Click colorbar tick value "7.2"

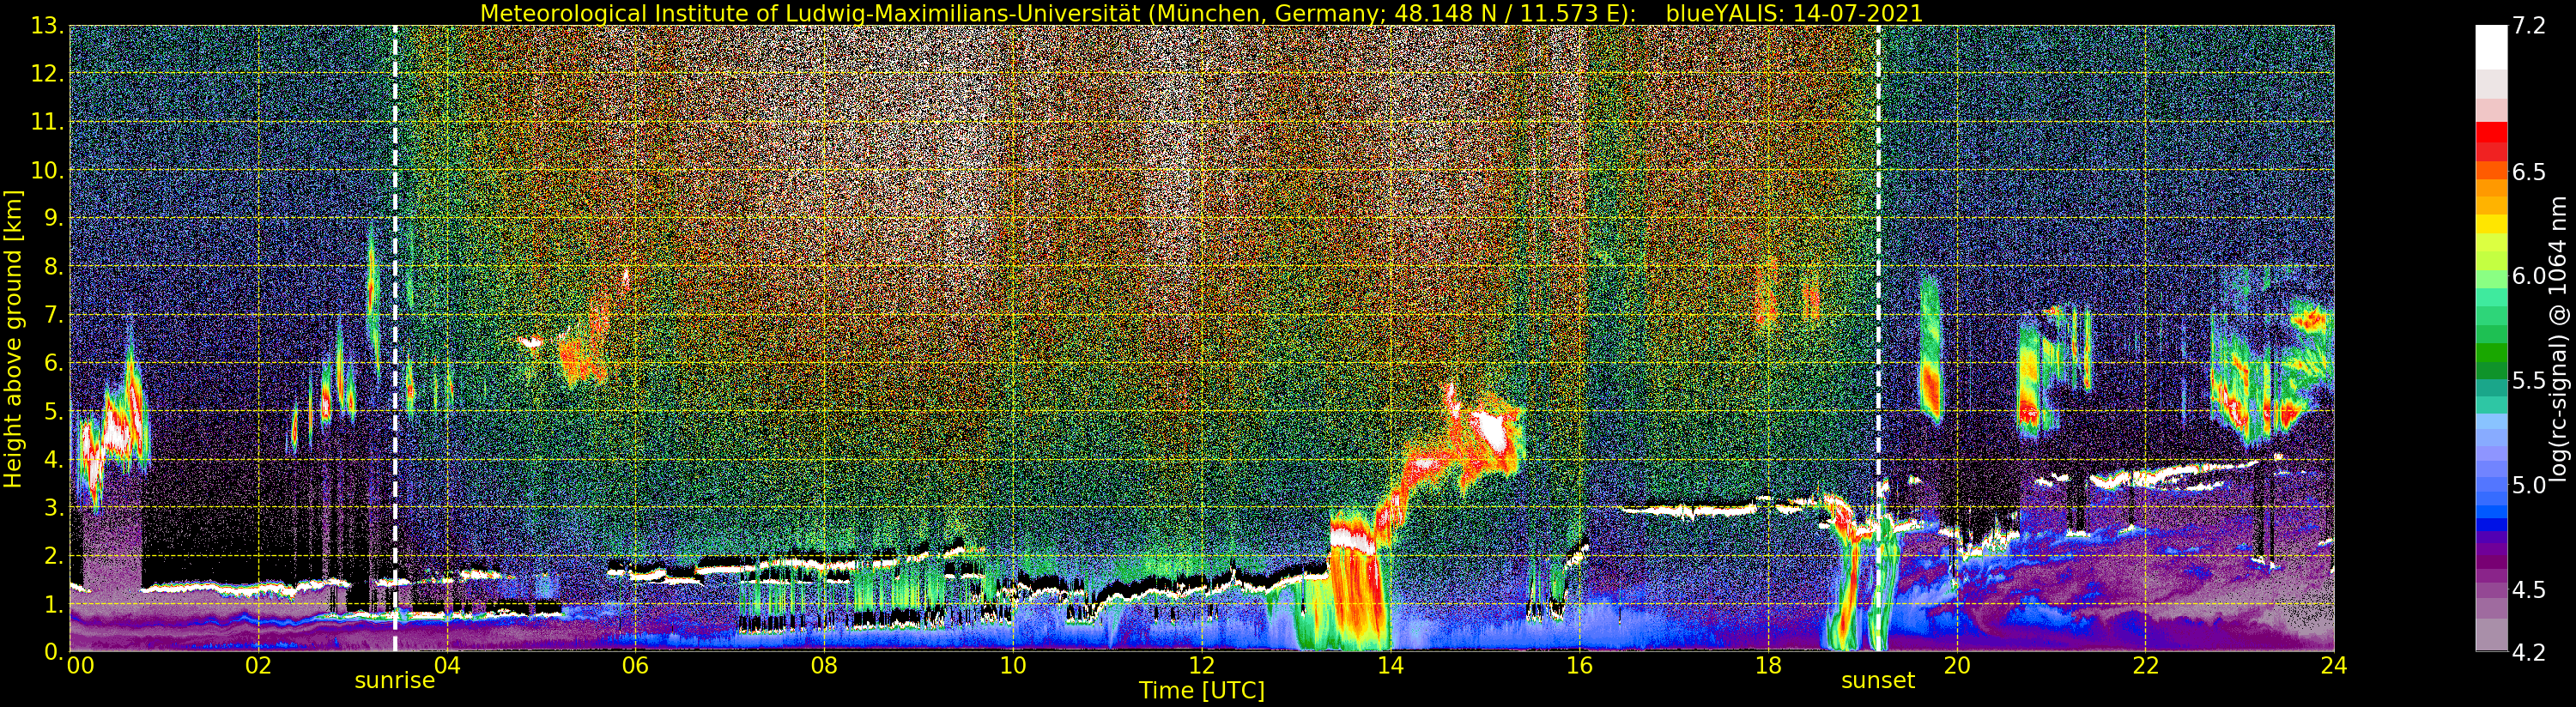[2529, 27]
